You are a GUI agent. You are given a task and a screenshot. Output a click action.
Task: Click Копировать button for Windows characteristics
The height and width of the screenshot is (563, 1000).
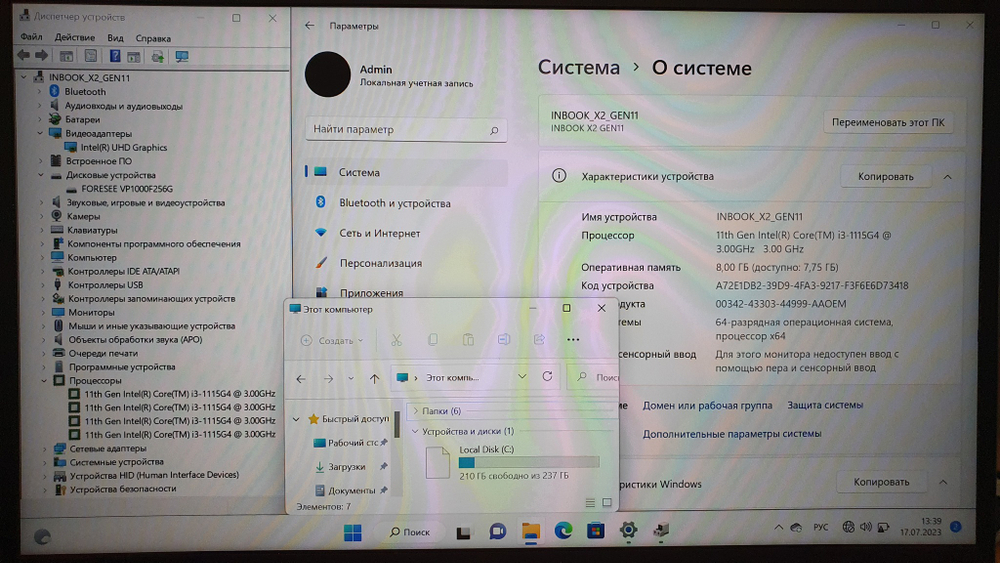coord(881,482)
